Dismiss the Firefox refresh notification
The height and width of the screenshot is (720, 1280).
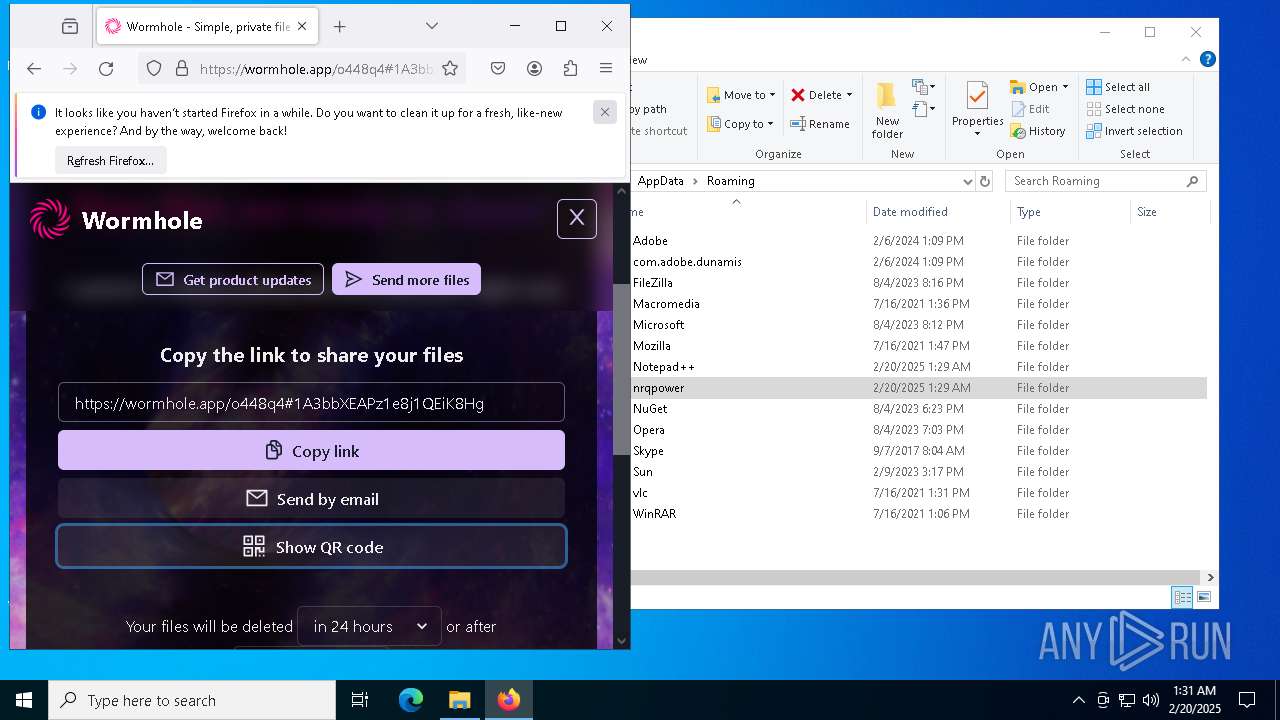[x=605, y=112]
